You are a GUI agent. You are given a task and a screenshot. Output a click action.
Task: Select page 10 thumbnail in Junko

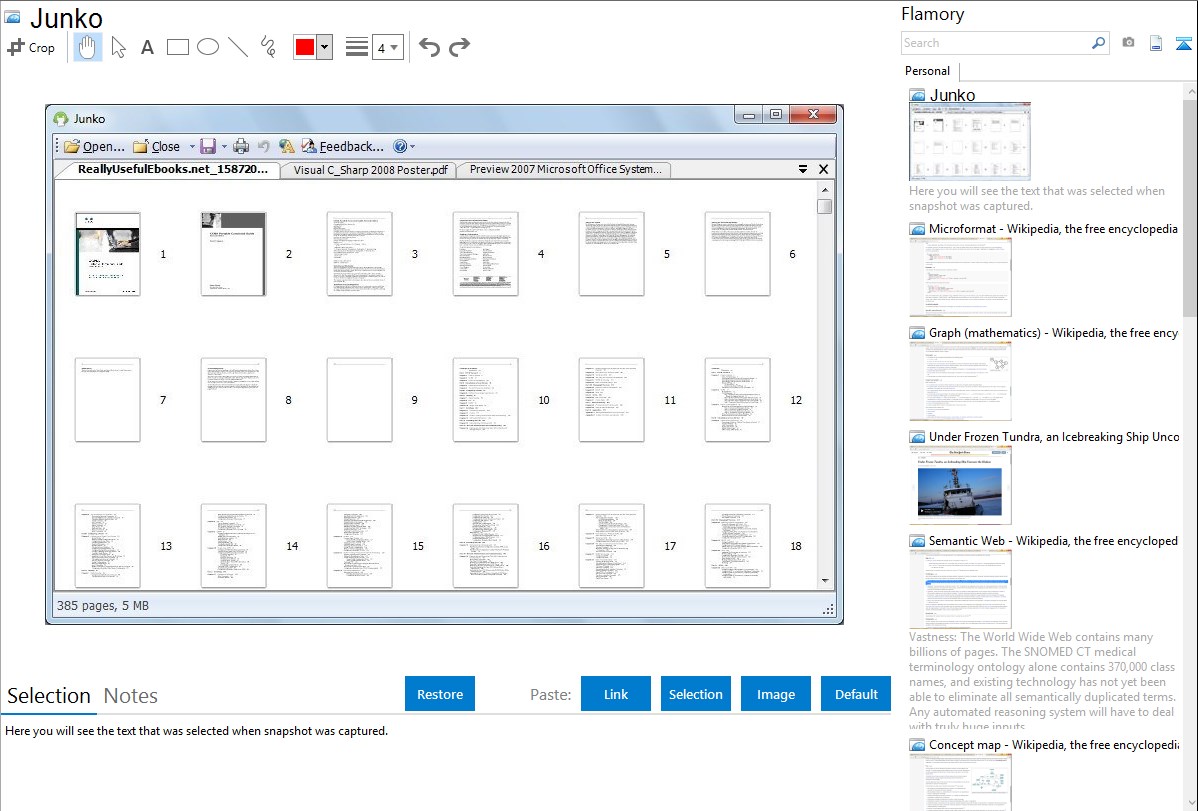click(x=485, y=400)
